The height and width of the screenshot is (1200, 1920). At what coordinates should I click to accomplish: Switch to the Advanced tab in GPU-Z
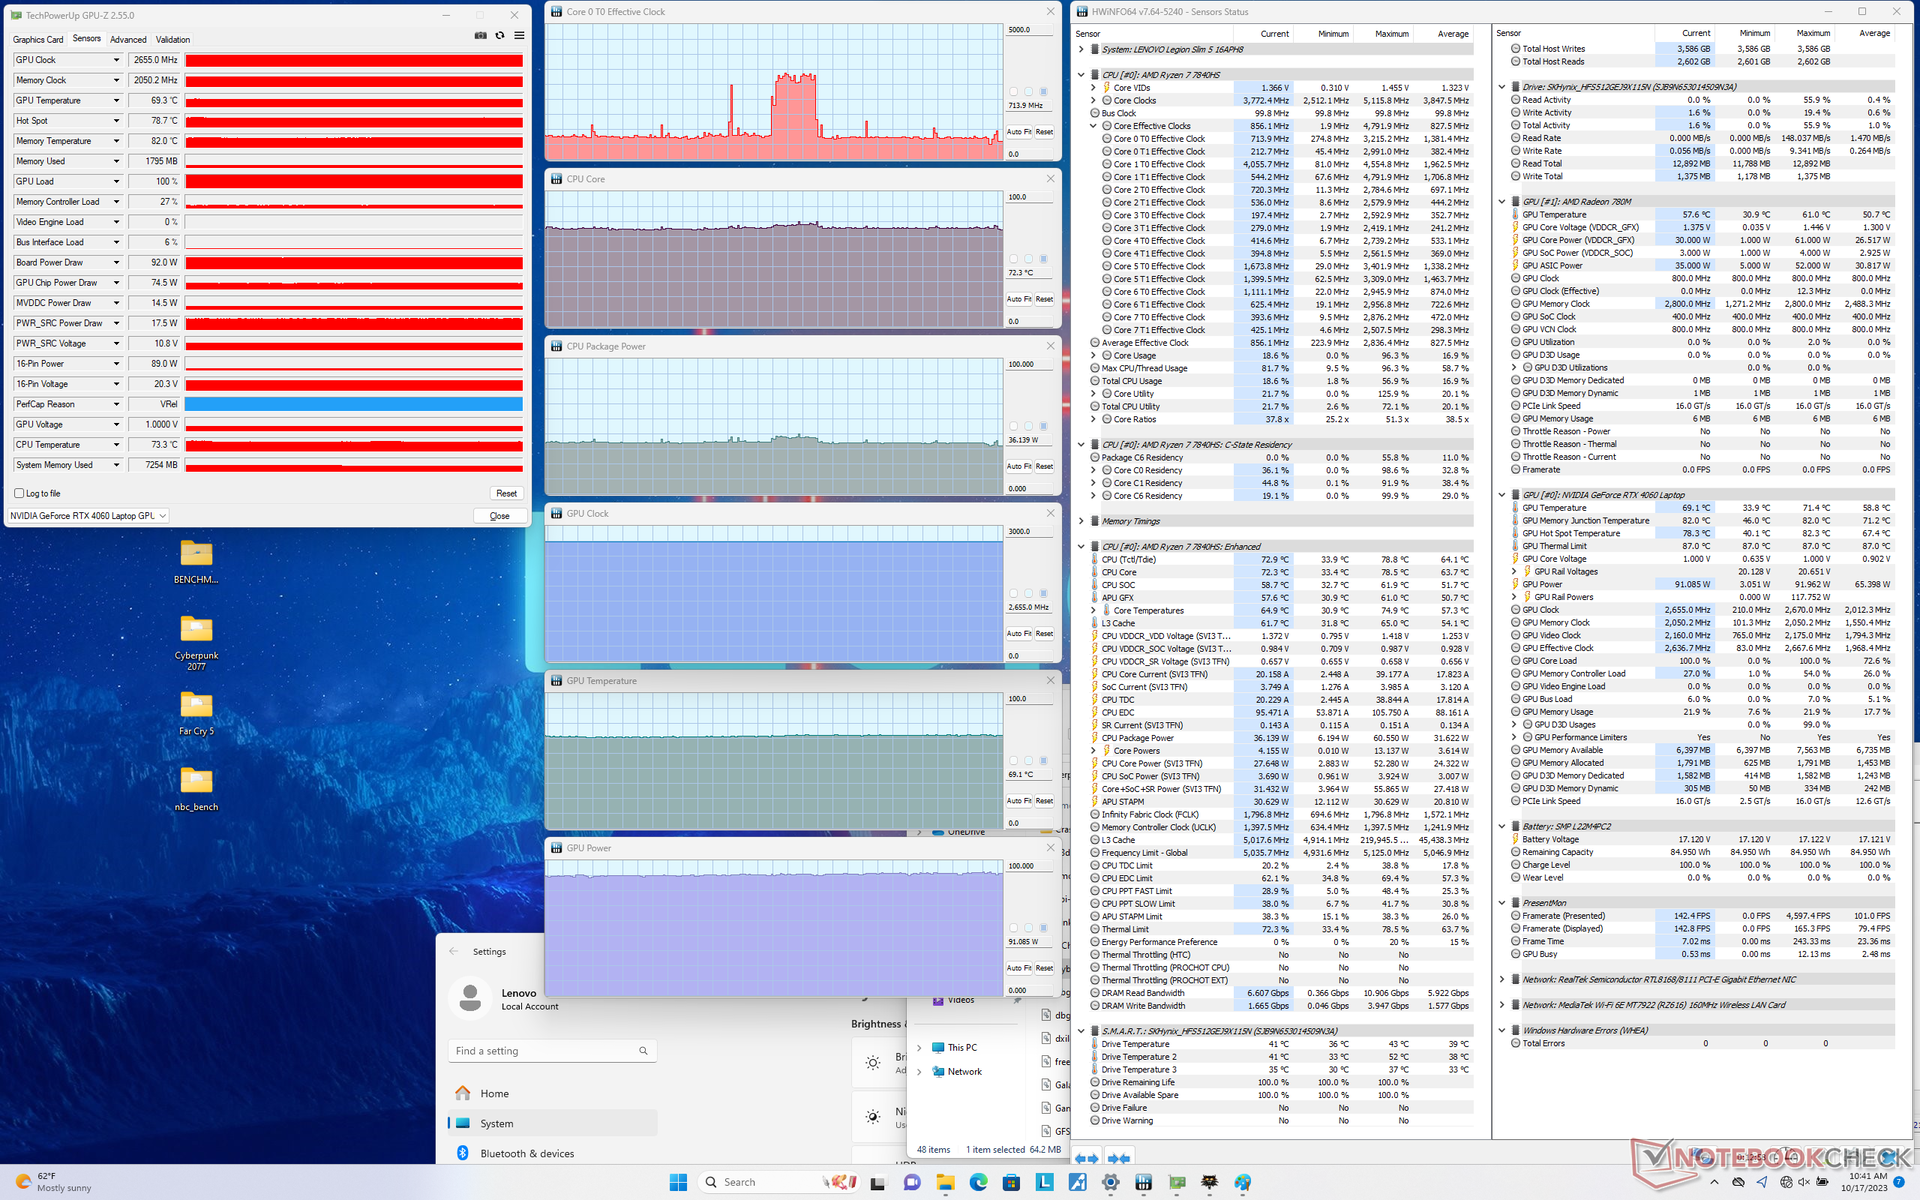point(128,40)
